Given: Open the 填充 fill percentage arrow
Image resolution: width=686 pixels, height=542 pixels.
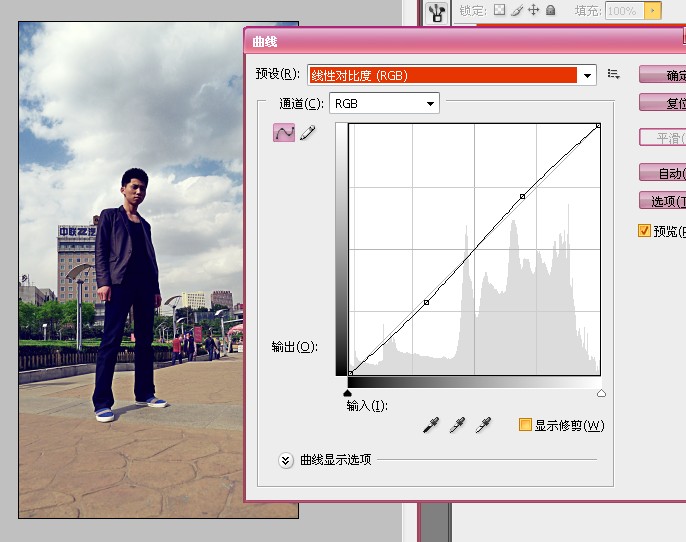Looking at the screenshot, I should (x=652, y=10).
